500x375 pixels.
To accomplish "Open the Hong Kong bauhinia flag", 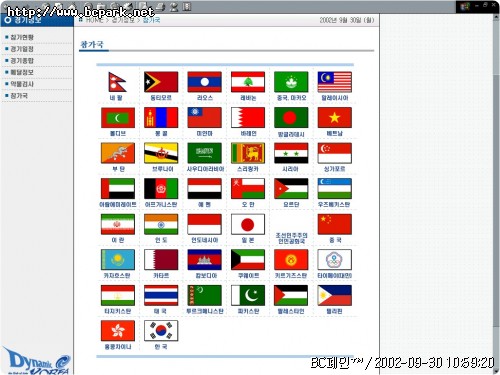I will [118, 331].
